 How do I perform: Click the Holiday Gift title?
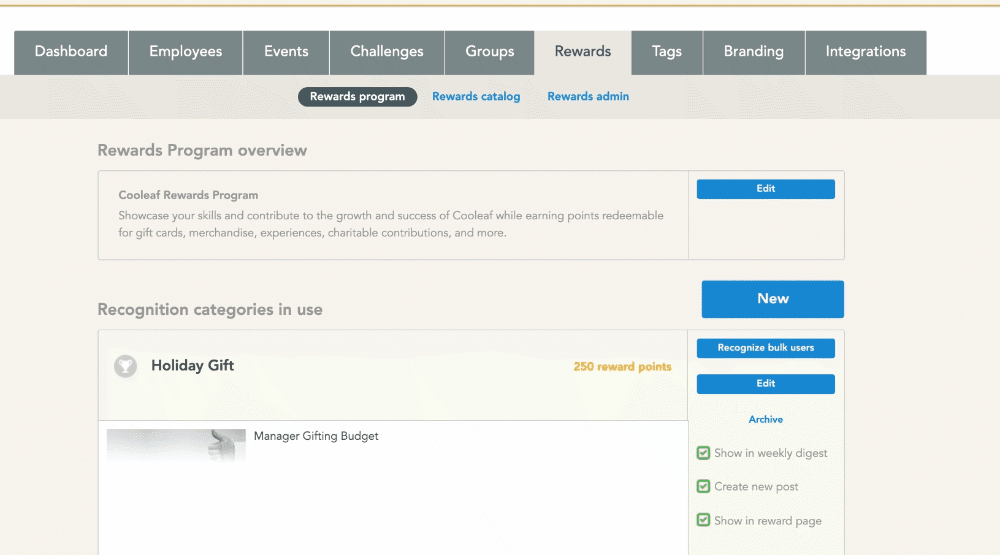(193, 366)
